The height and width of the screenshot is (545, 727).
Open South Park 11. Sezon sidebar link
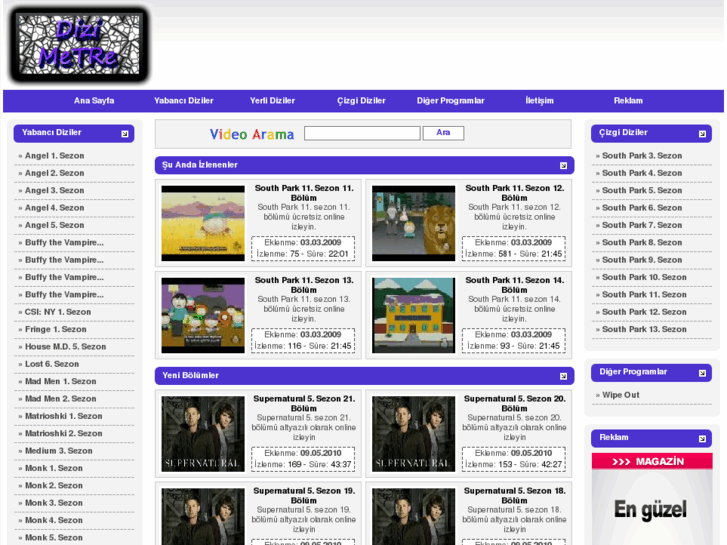tap(644, 295)
